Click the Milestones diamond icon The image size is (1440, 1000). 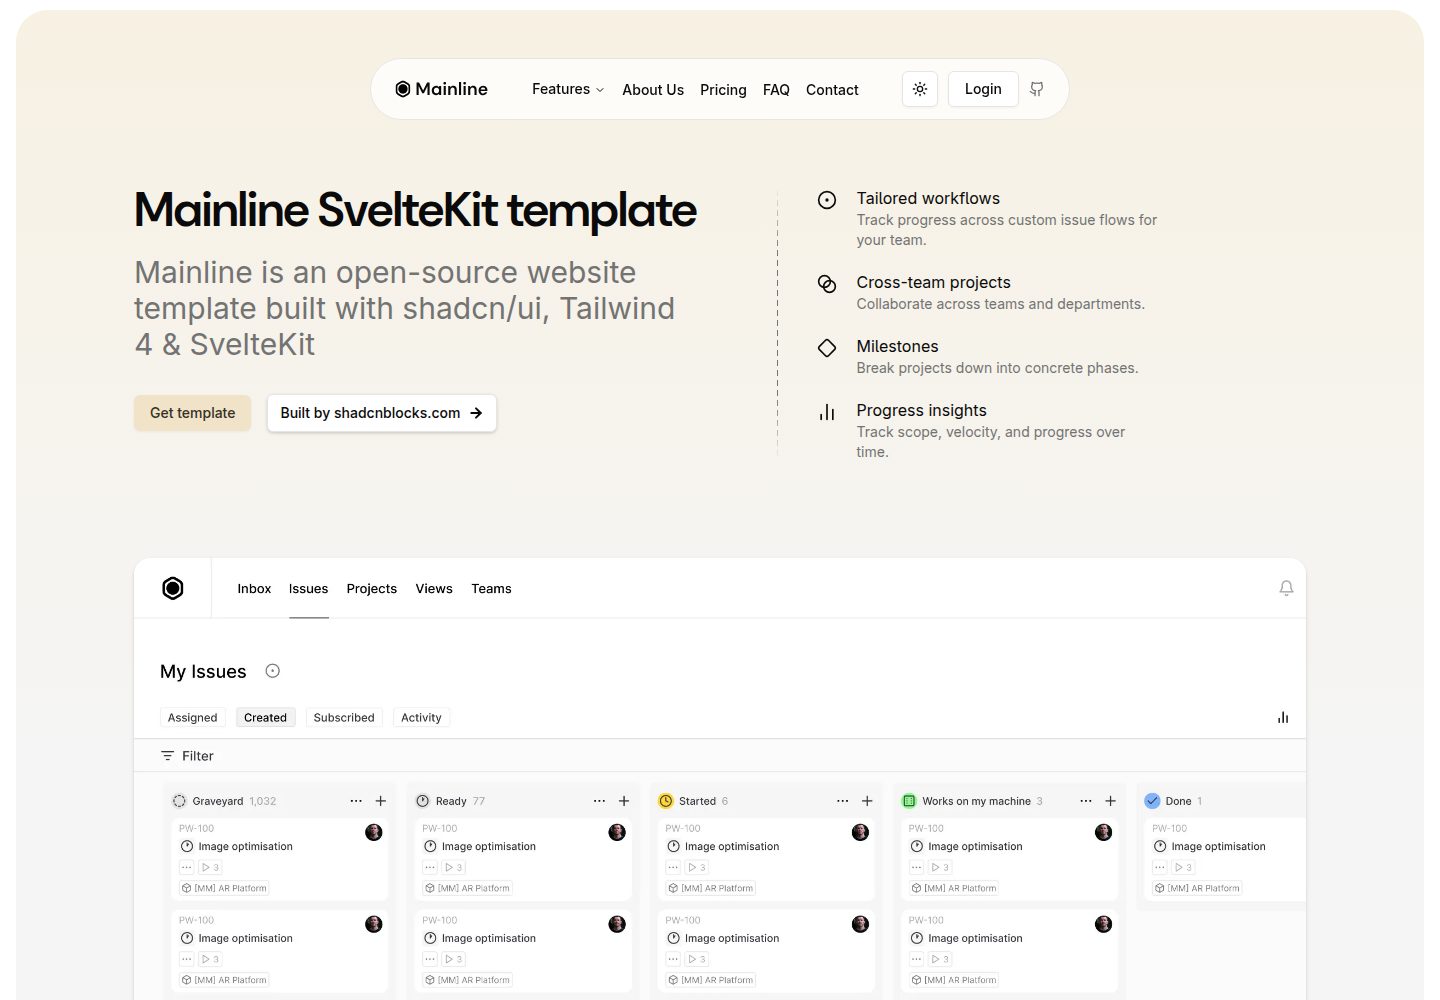pos(827,348)
